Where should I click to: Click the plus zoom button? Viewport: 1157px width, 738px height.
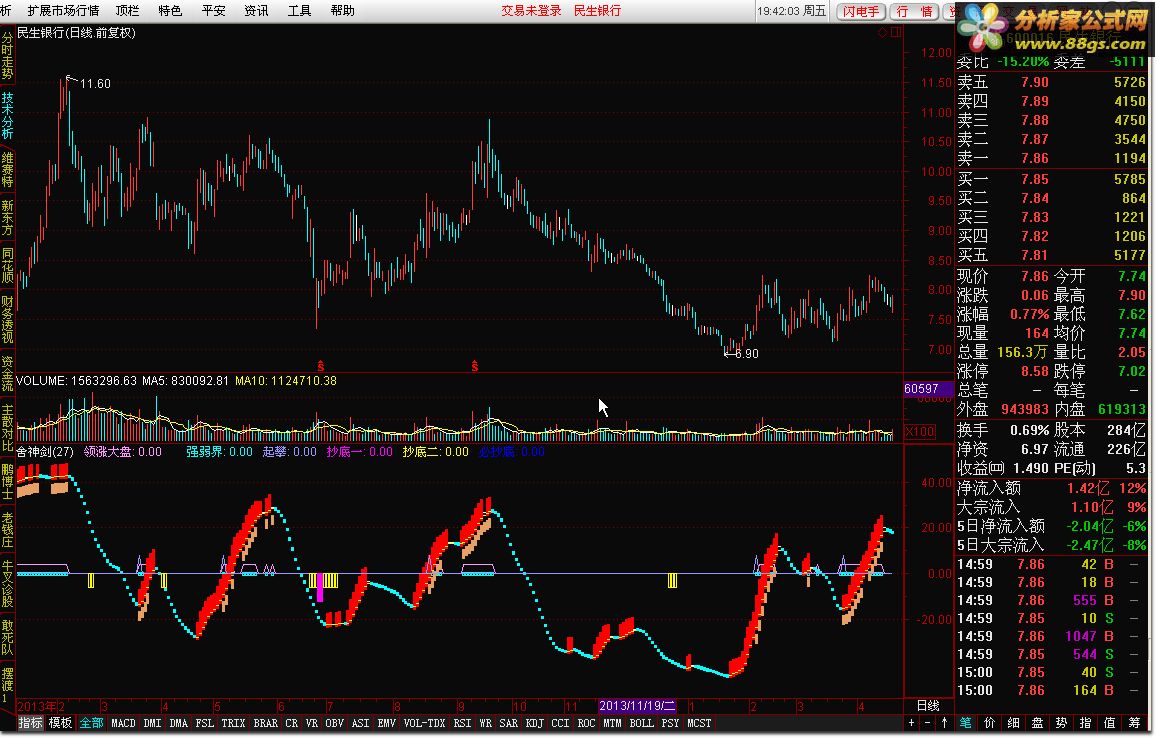(912, 723)
